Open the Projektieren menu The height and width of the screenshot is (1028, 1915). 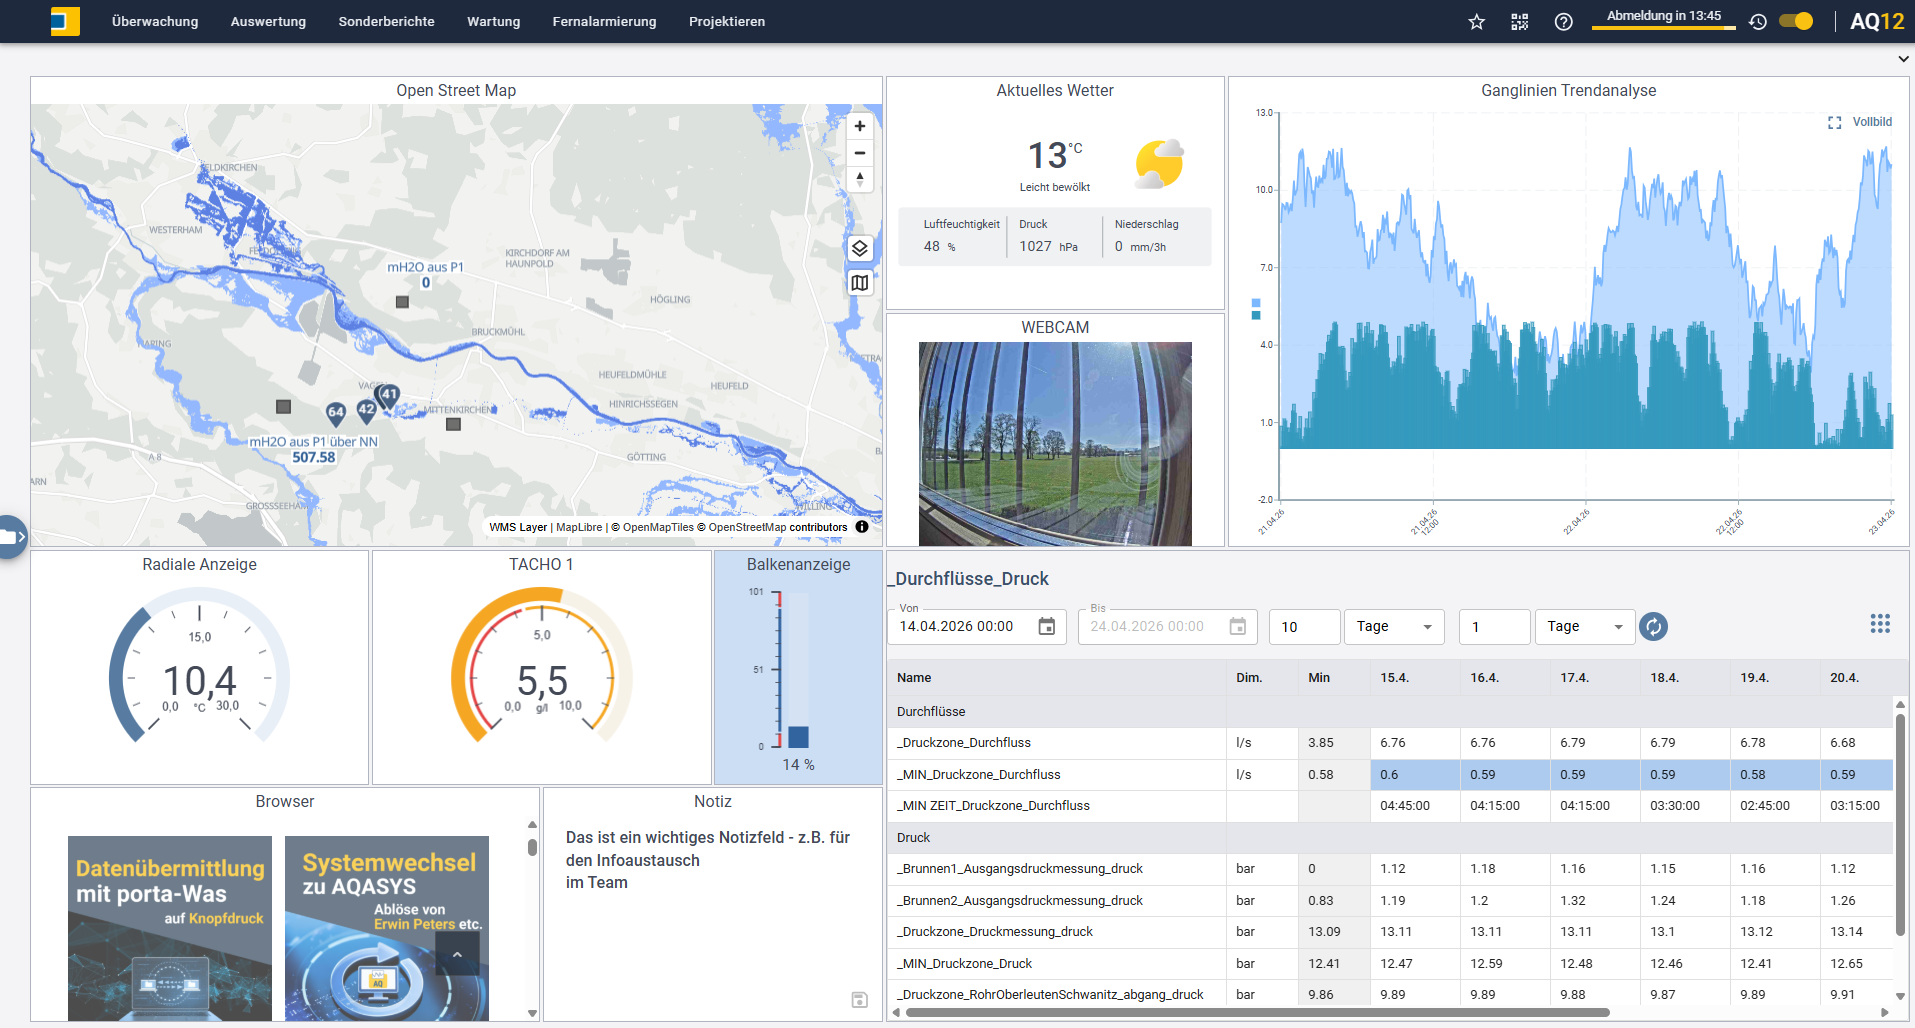727,22
